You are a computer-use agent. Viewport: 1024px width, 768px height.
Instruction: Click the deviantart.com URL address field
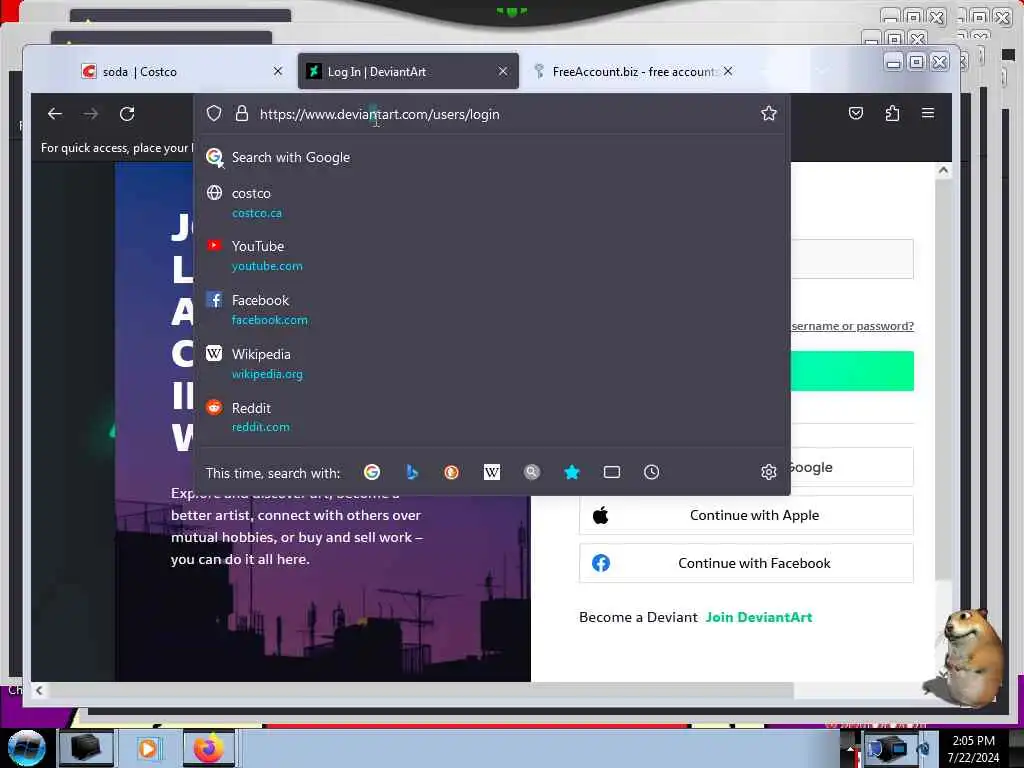pyautogui.click(x=503, y=114)
